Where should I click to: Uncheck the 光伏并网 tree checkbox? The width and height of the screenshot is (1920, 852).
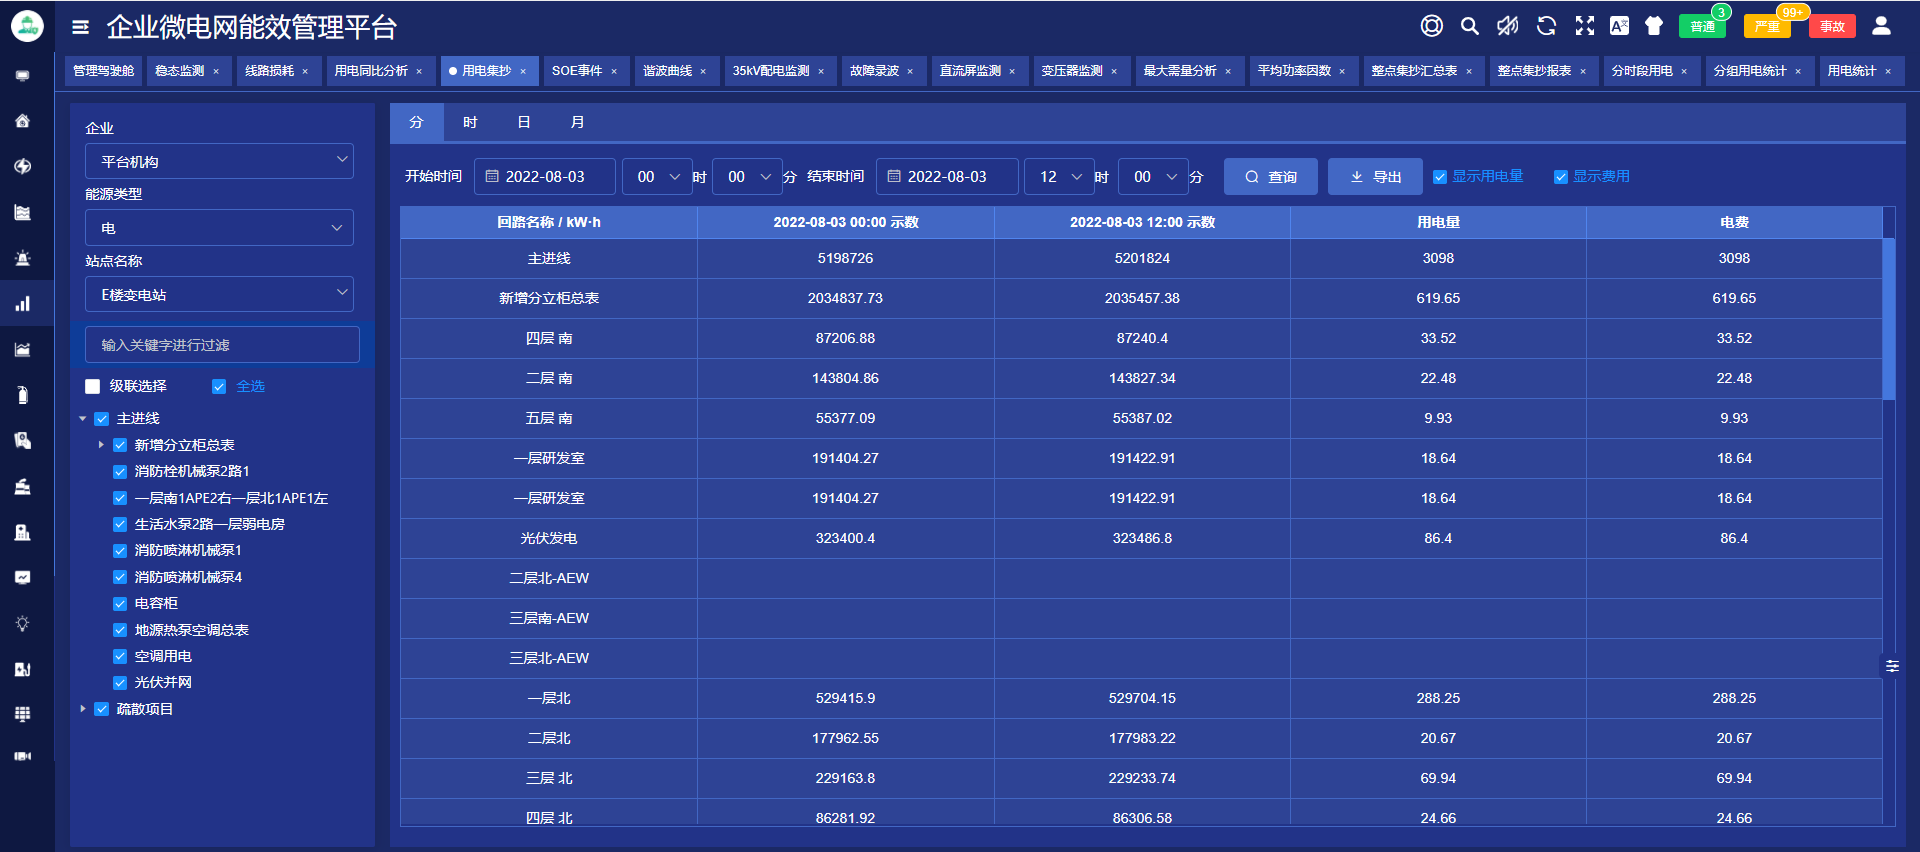(120, 683)
